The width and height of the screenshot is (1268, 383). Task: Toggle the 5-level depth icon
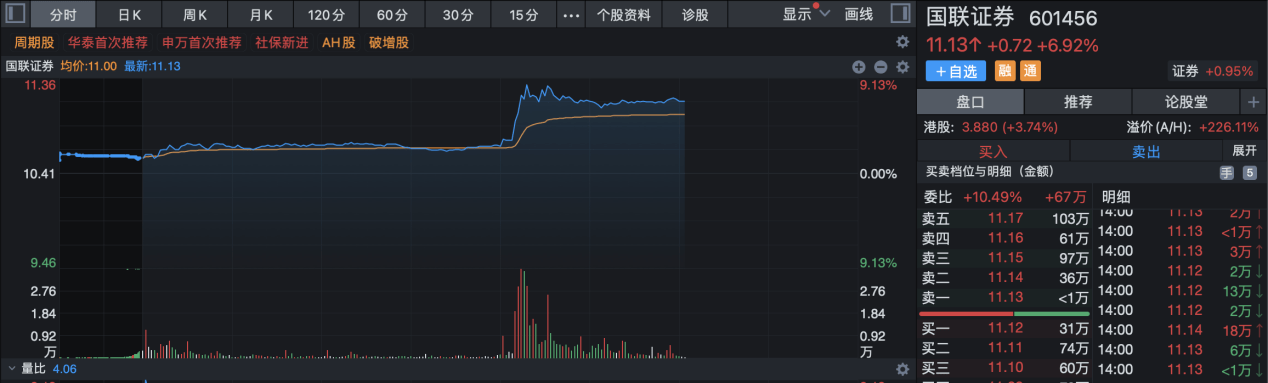point(1249,173)
